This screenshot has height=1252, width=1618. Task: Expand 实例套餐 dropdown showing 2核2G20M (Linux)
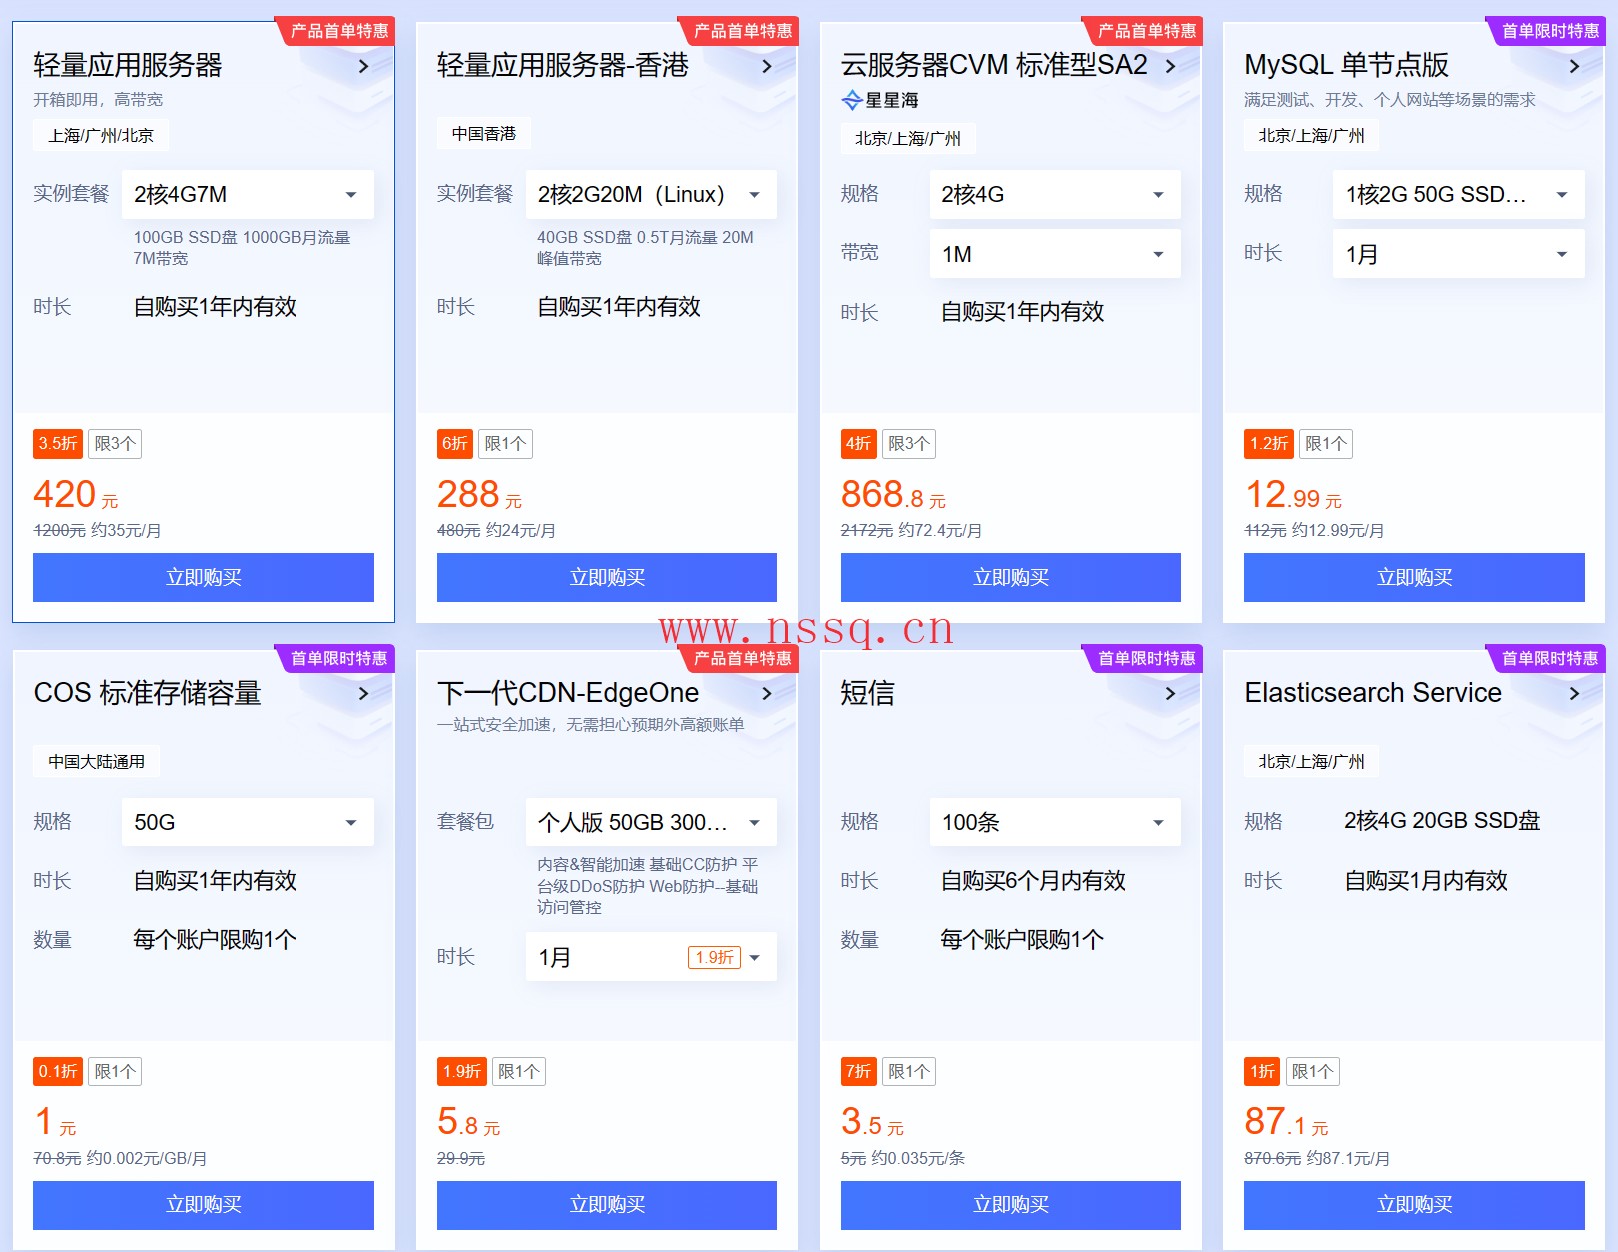[x=651, y=194]
